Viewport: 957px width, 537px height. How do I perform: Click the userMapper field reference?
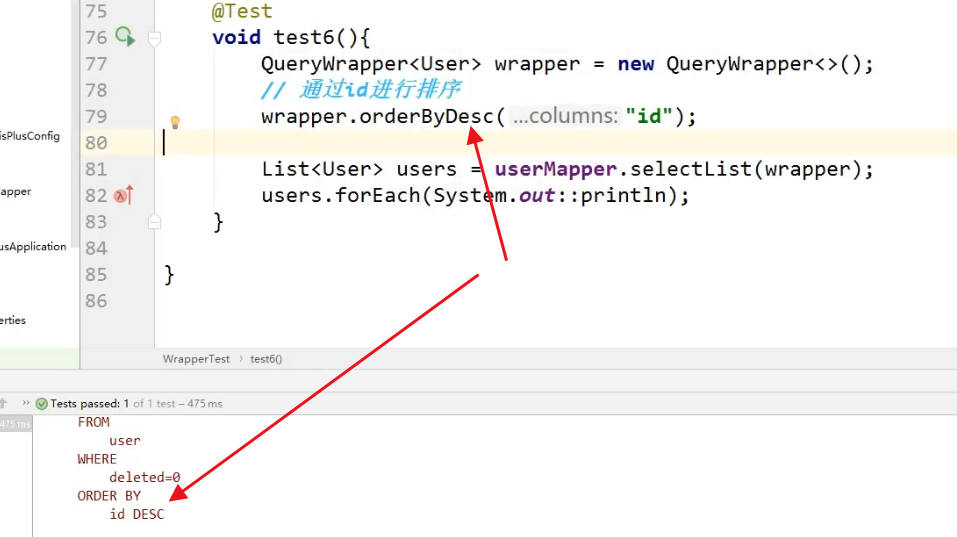pyautogui.click(x=555, y=169)
